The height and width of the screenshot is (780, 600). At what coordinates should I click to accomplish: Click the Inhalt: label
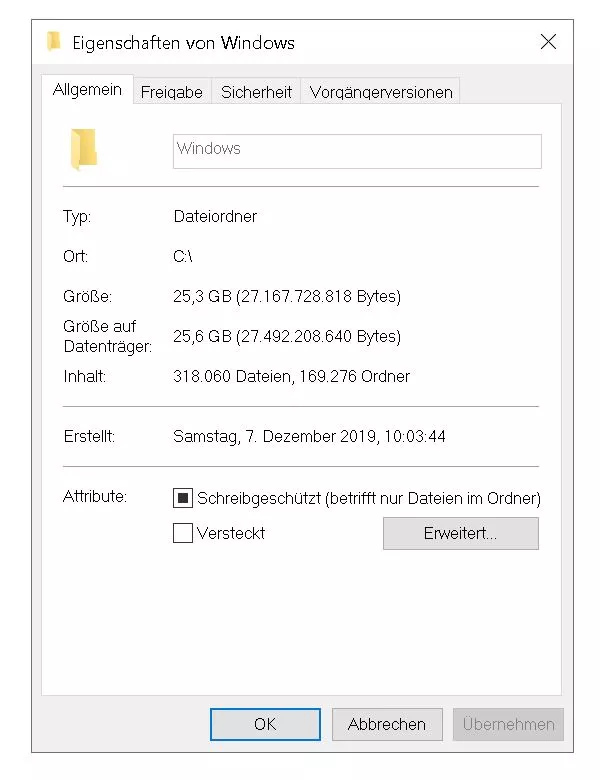pyautogui.click(x=85, y=377)
